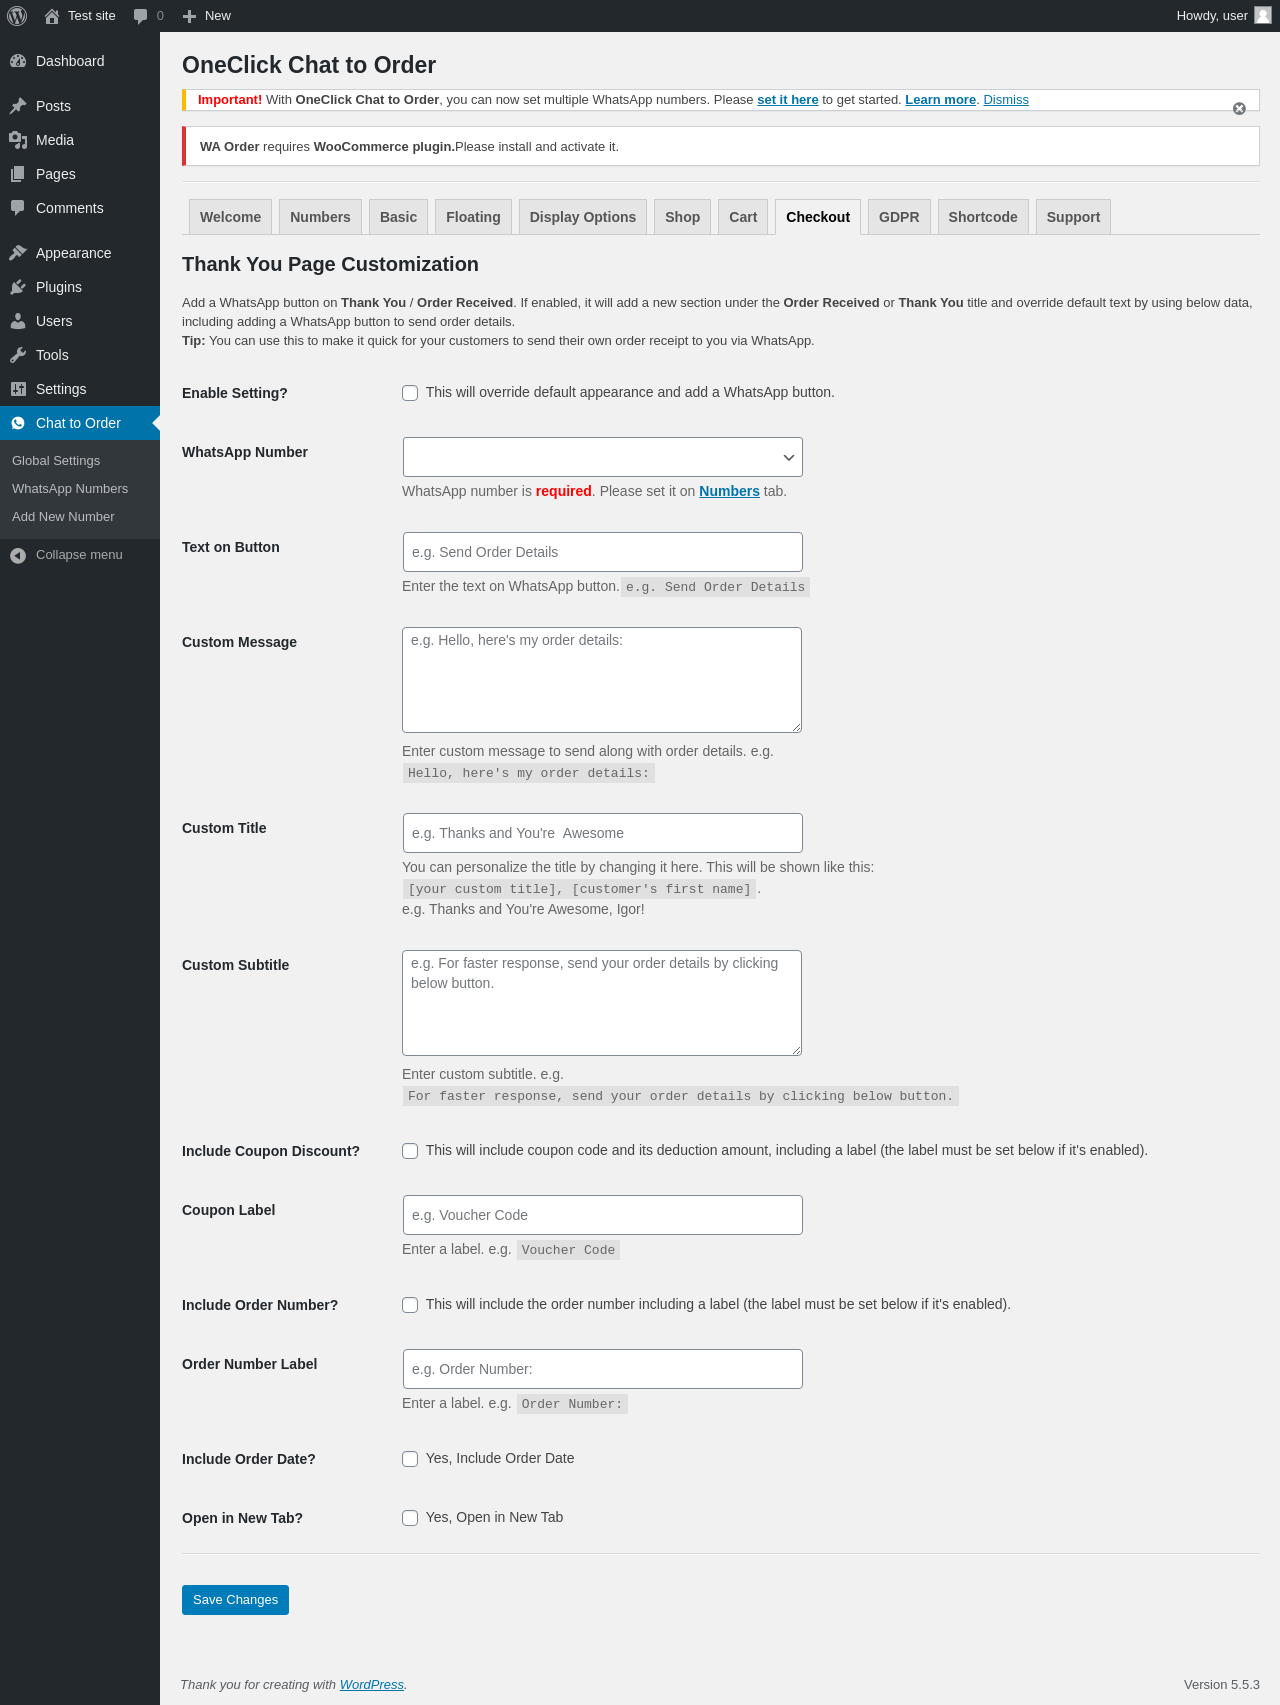
Task: Open WhatsApp Numbers submenu item
Action: click(70, 489)
